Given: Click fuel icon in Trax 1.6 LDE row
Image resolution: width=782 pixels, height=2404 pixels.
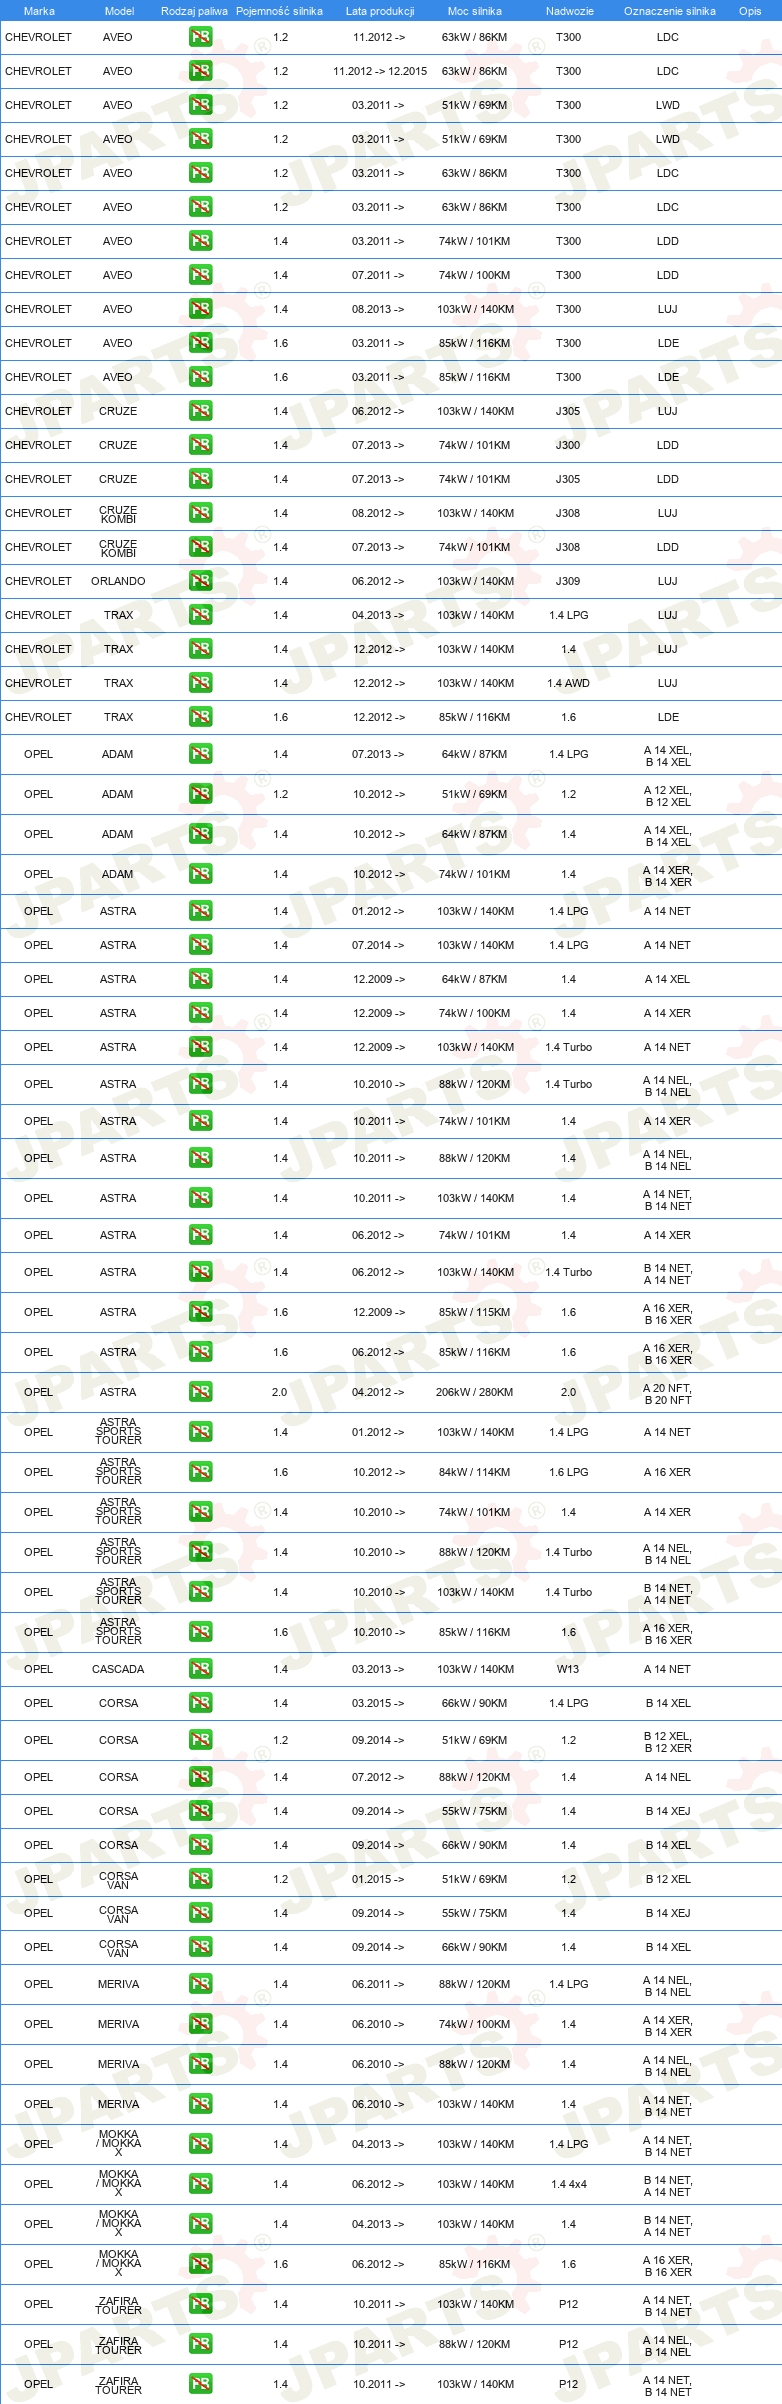Looking at the screenshot, I should pyautogui.click(x=200, y=717).
